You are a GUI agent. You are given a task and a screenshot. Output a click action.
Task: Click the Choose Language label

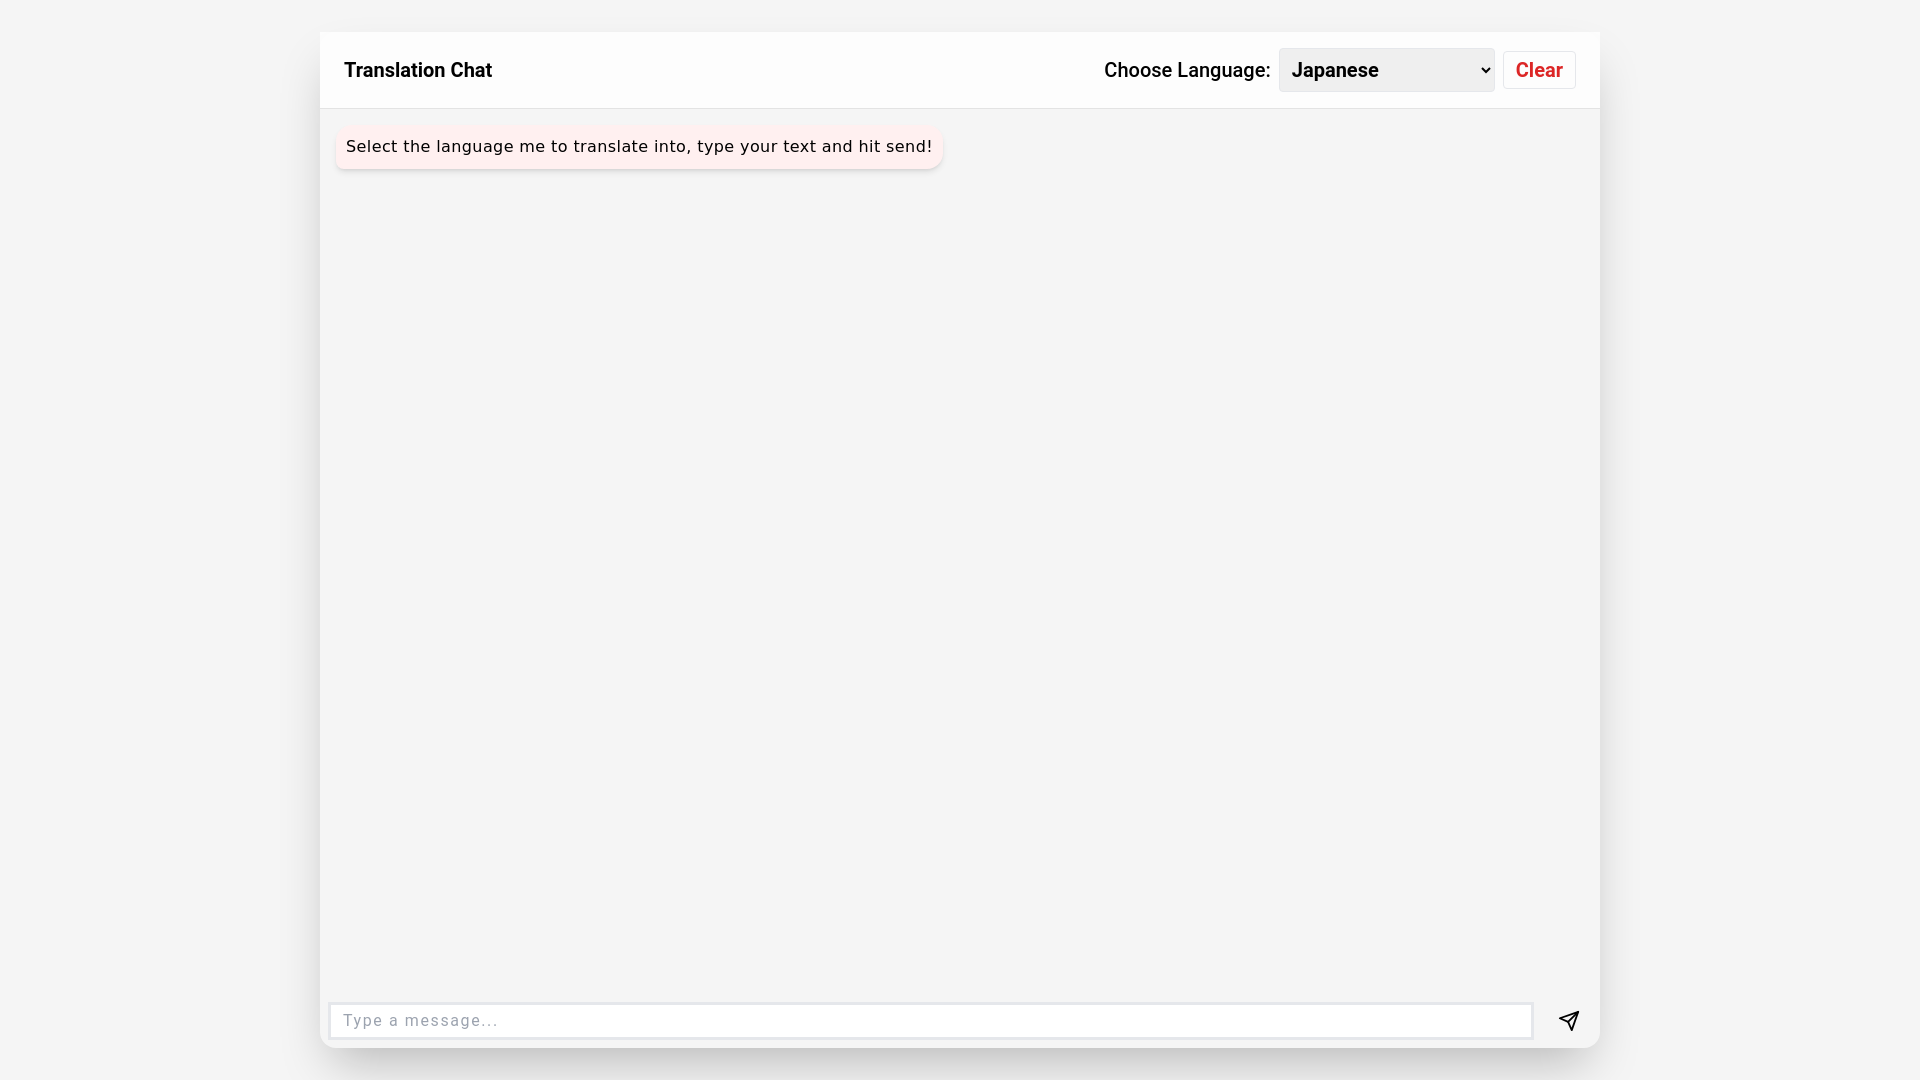click(1187, 70)
